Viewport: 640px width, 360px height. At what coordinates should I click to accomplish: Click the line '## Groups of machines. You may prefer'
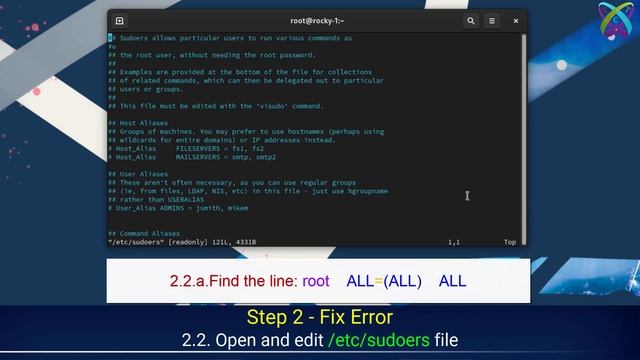246,131
